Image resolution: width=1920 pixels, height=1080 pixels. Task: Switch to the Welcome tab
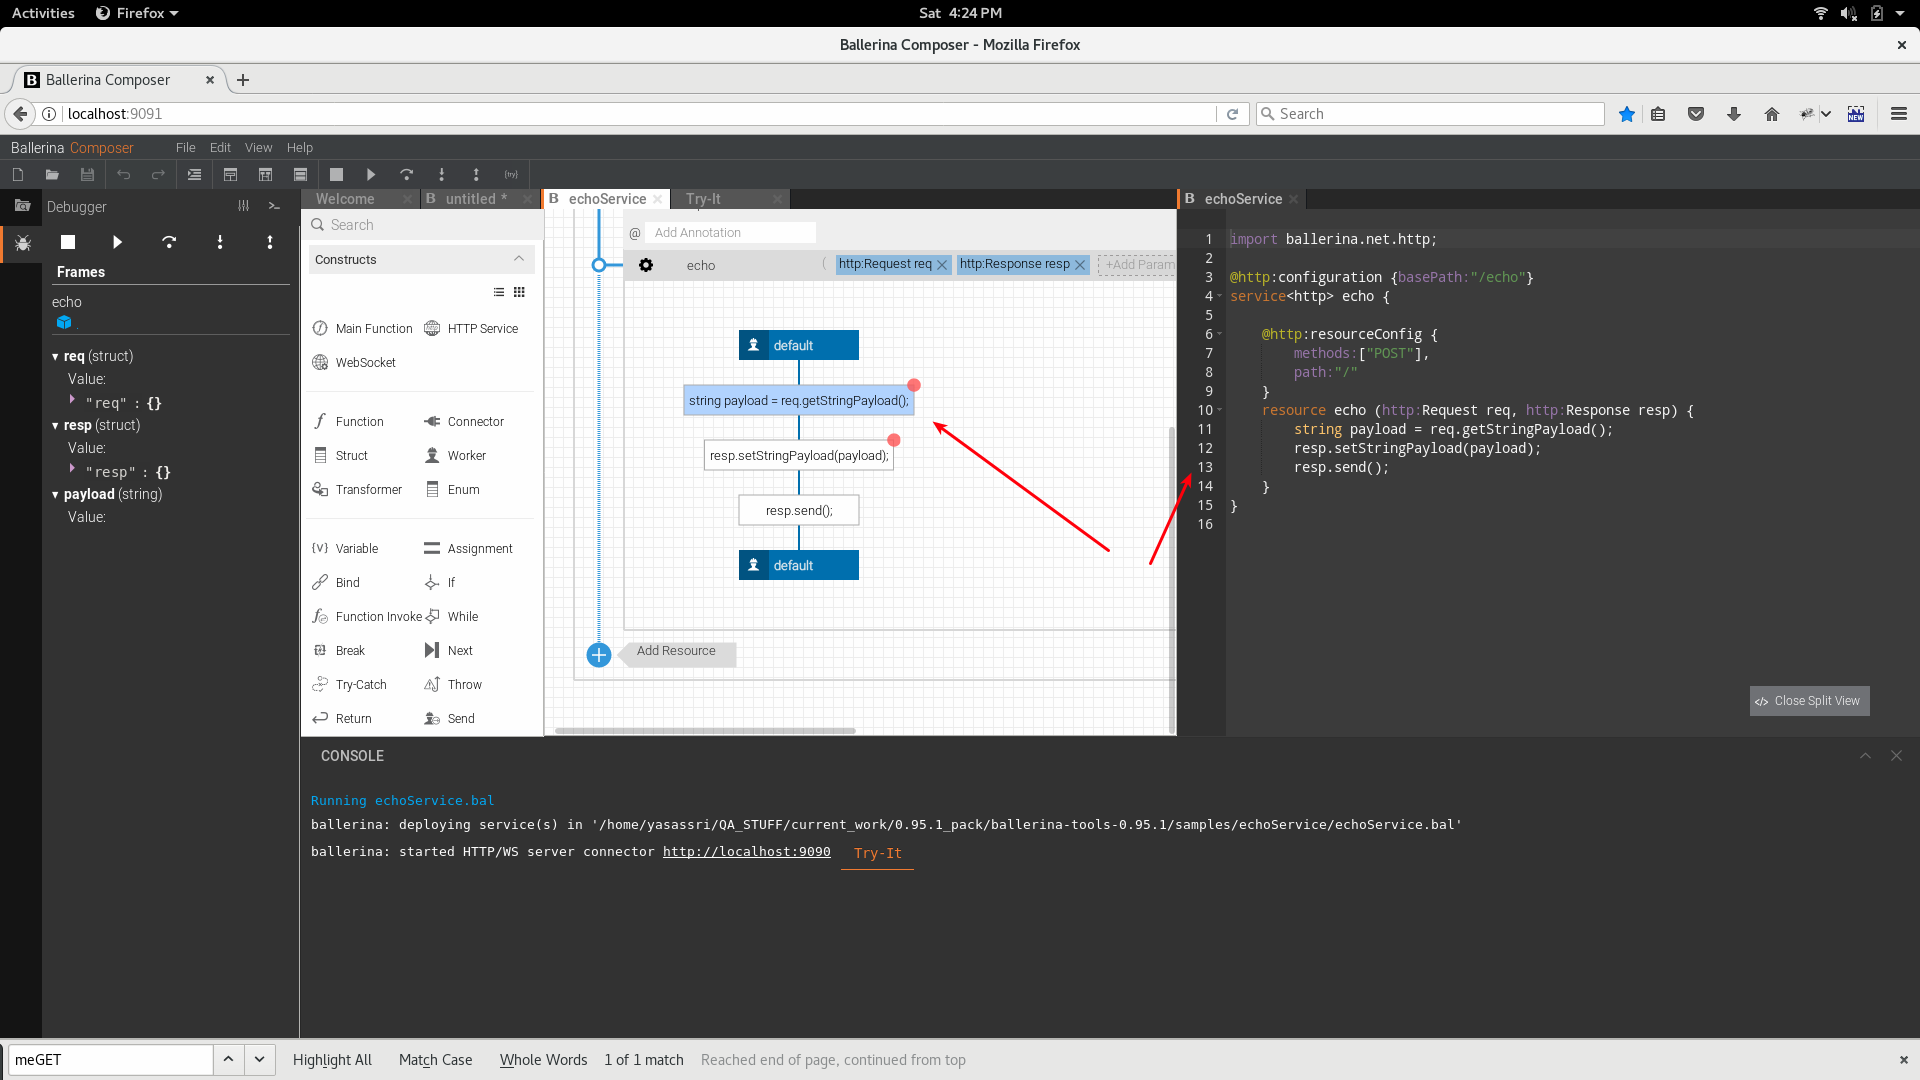pyautogui.click(x=346, y=199)
